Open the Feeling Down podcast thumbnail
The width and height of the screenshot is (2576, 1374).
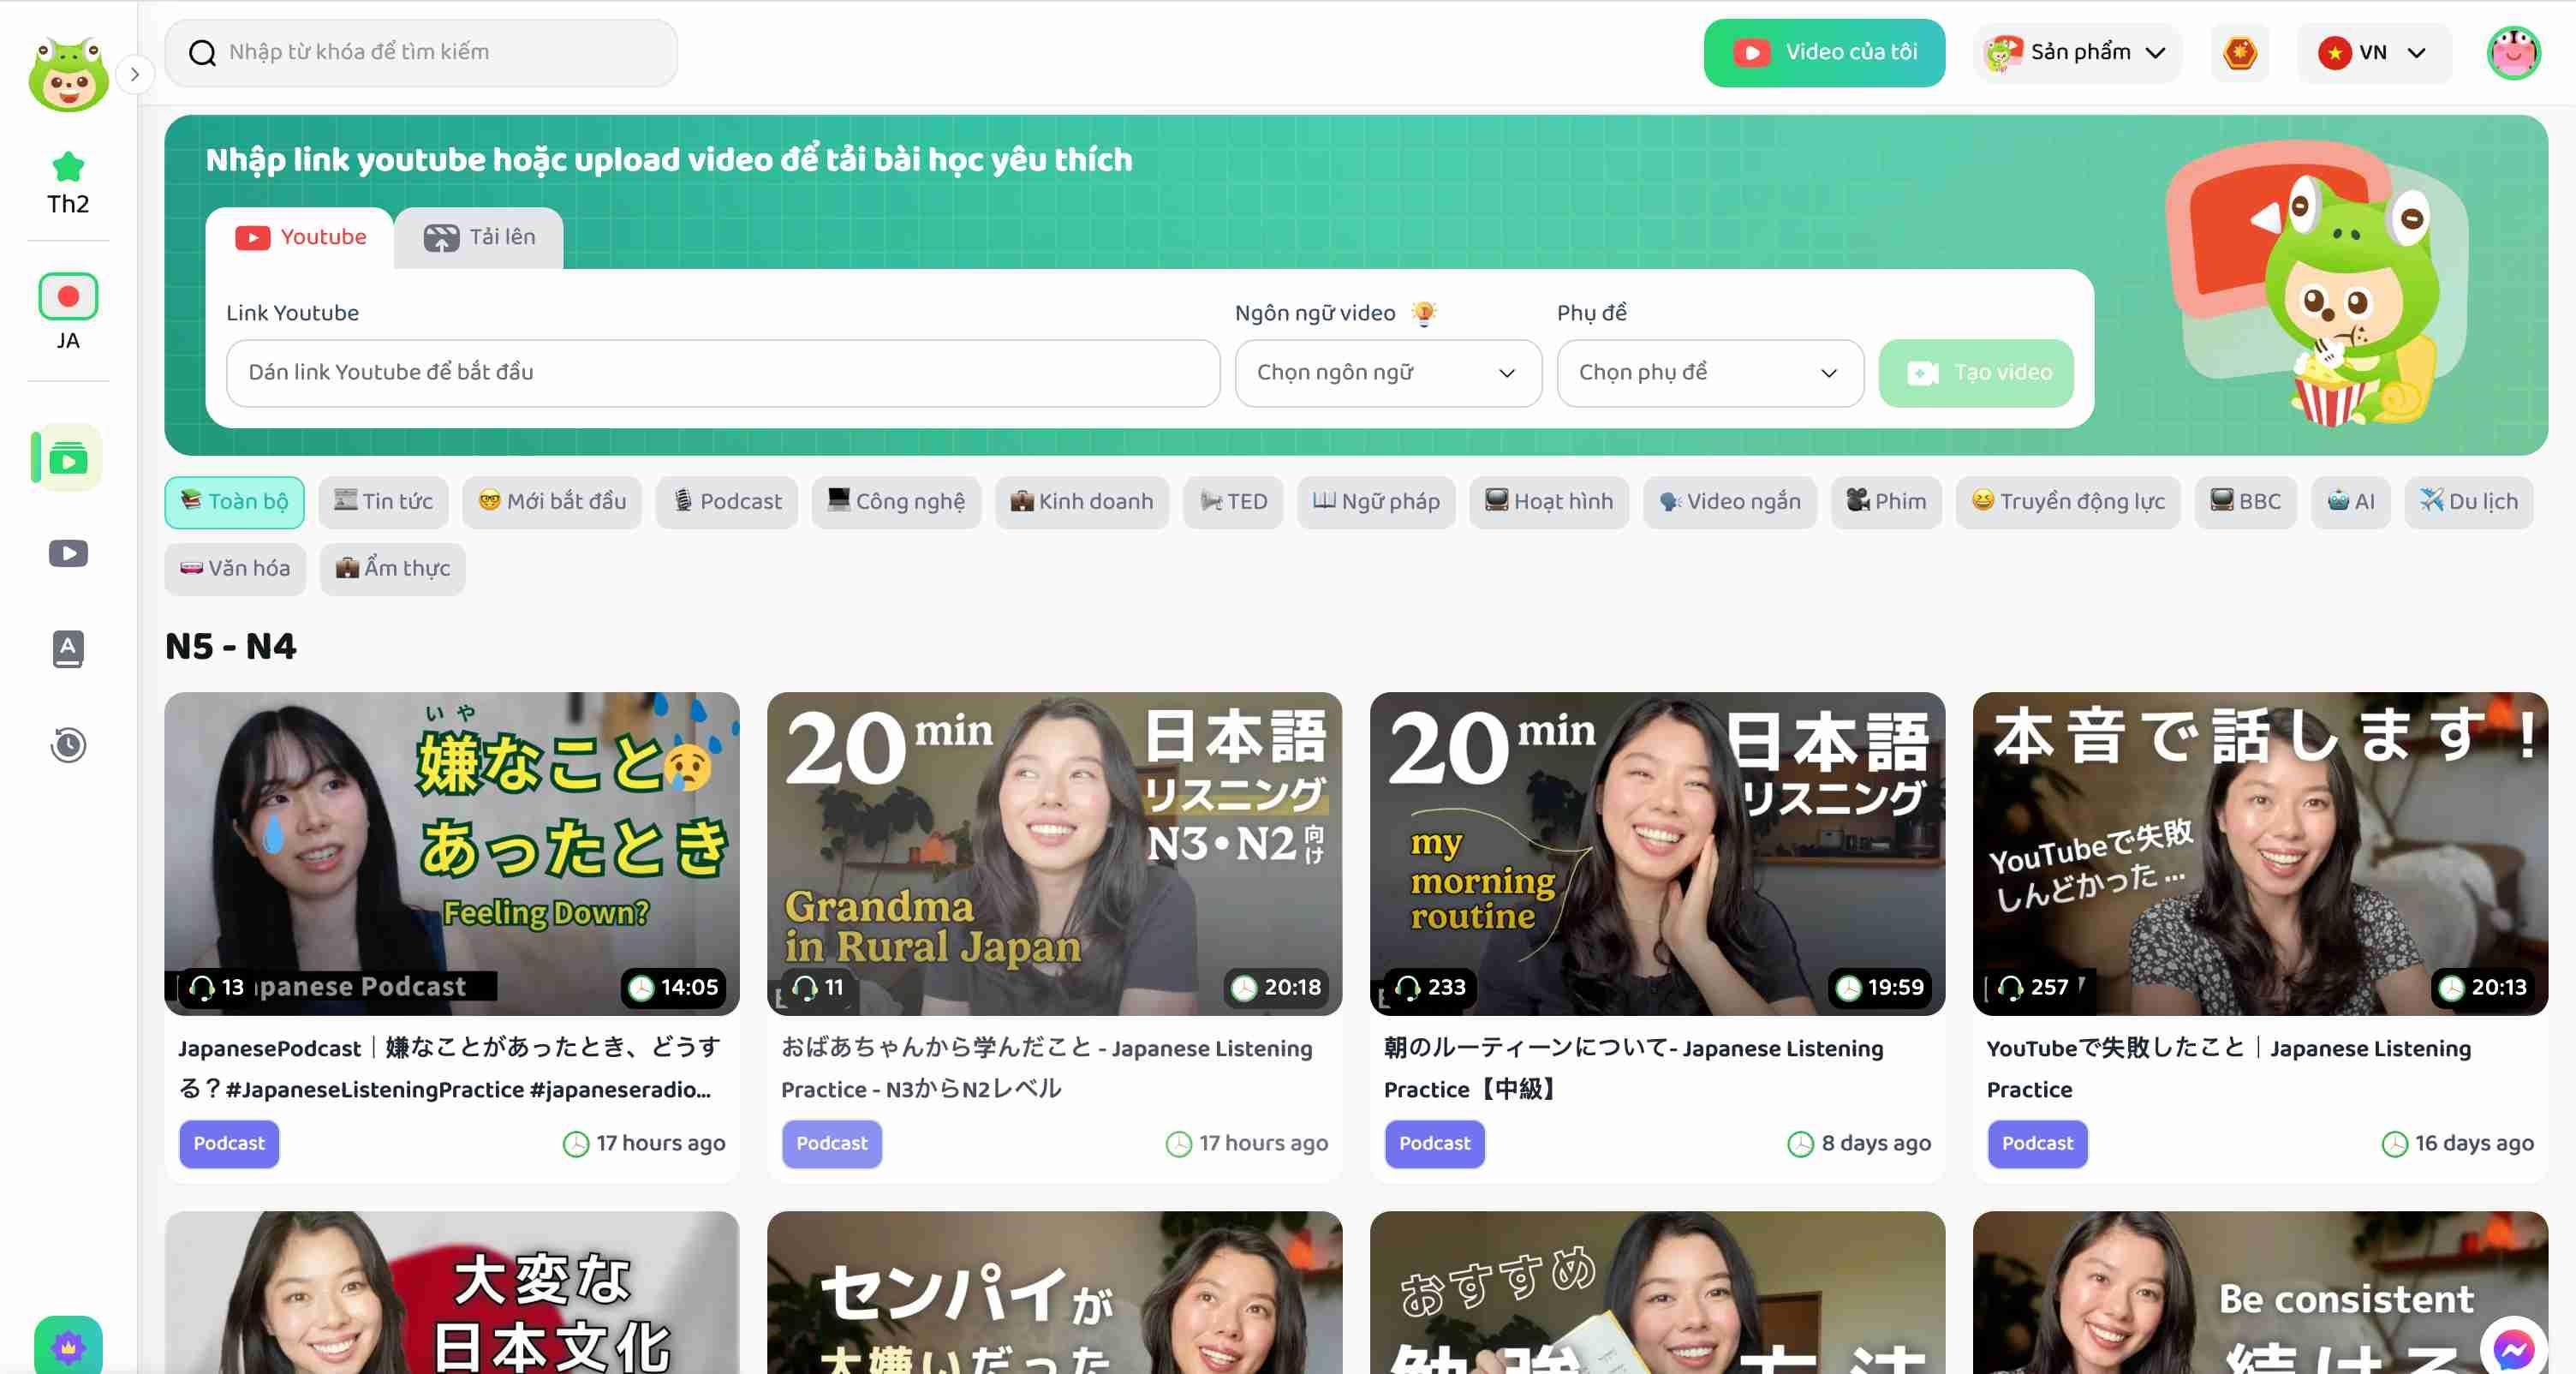pos(452,854)
